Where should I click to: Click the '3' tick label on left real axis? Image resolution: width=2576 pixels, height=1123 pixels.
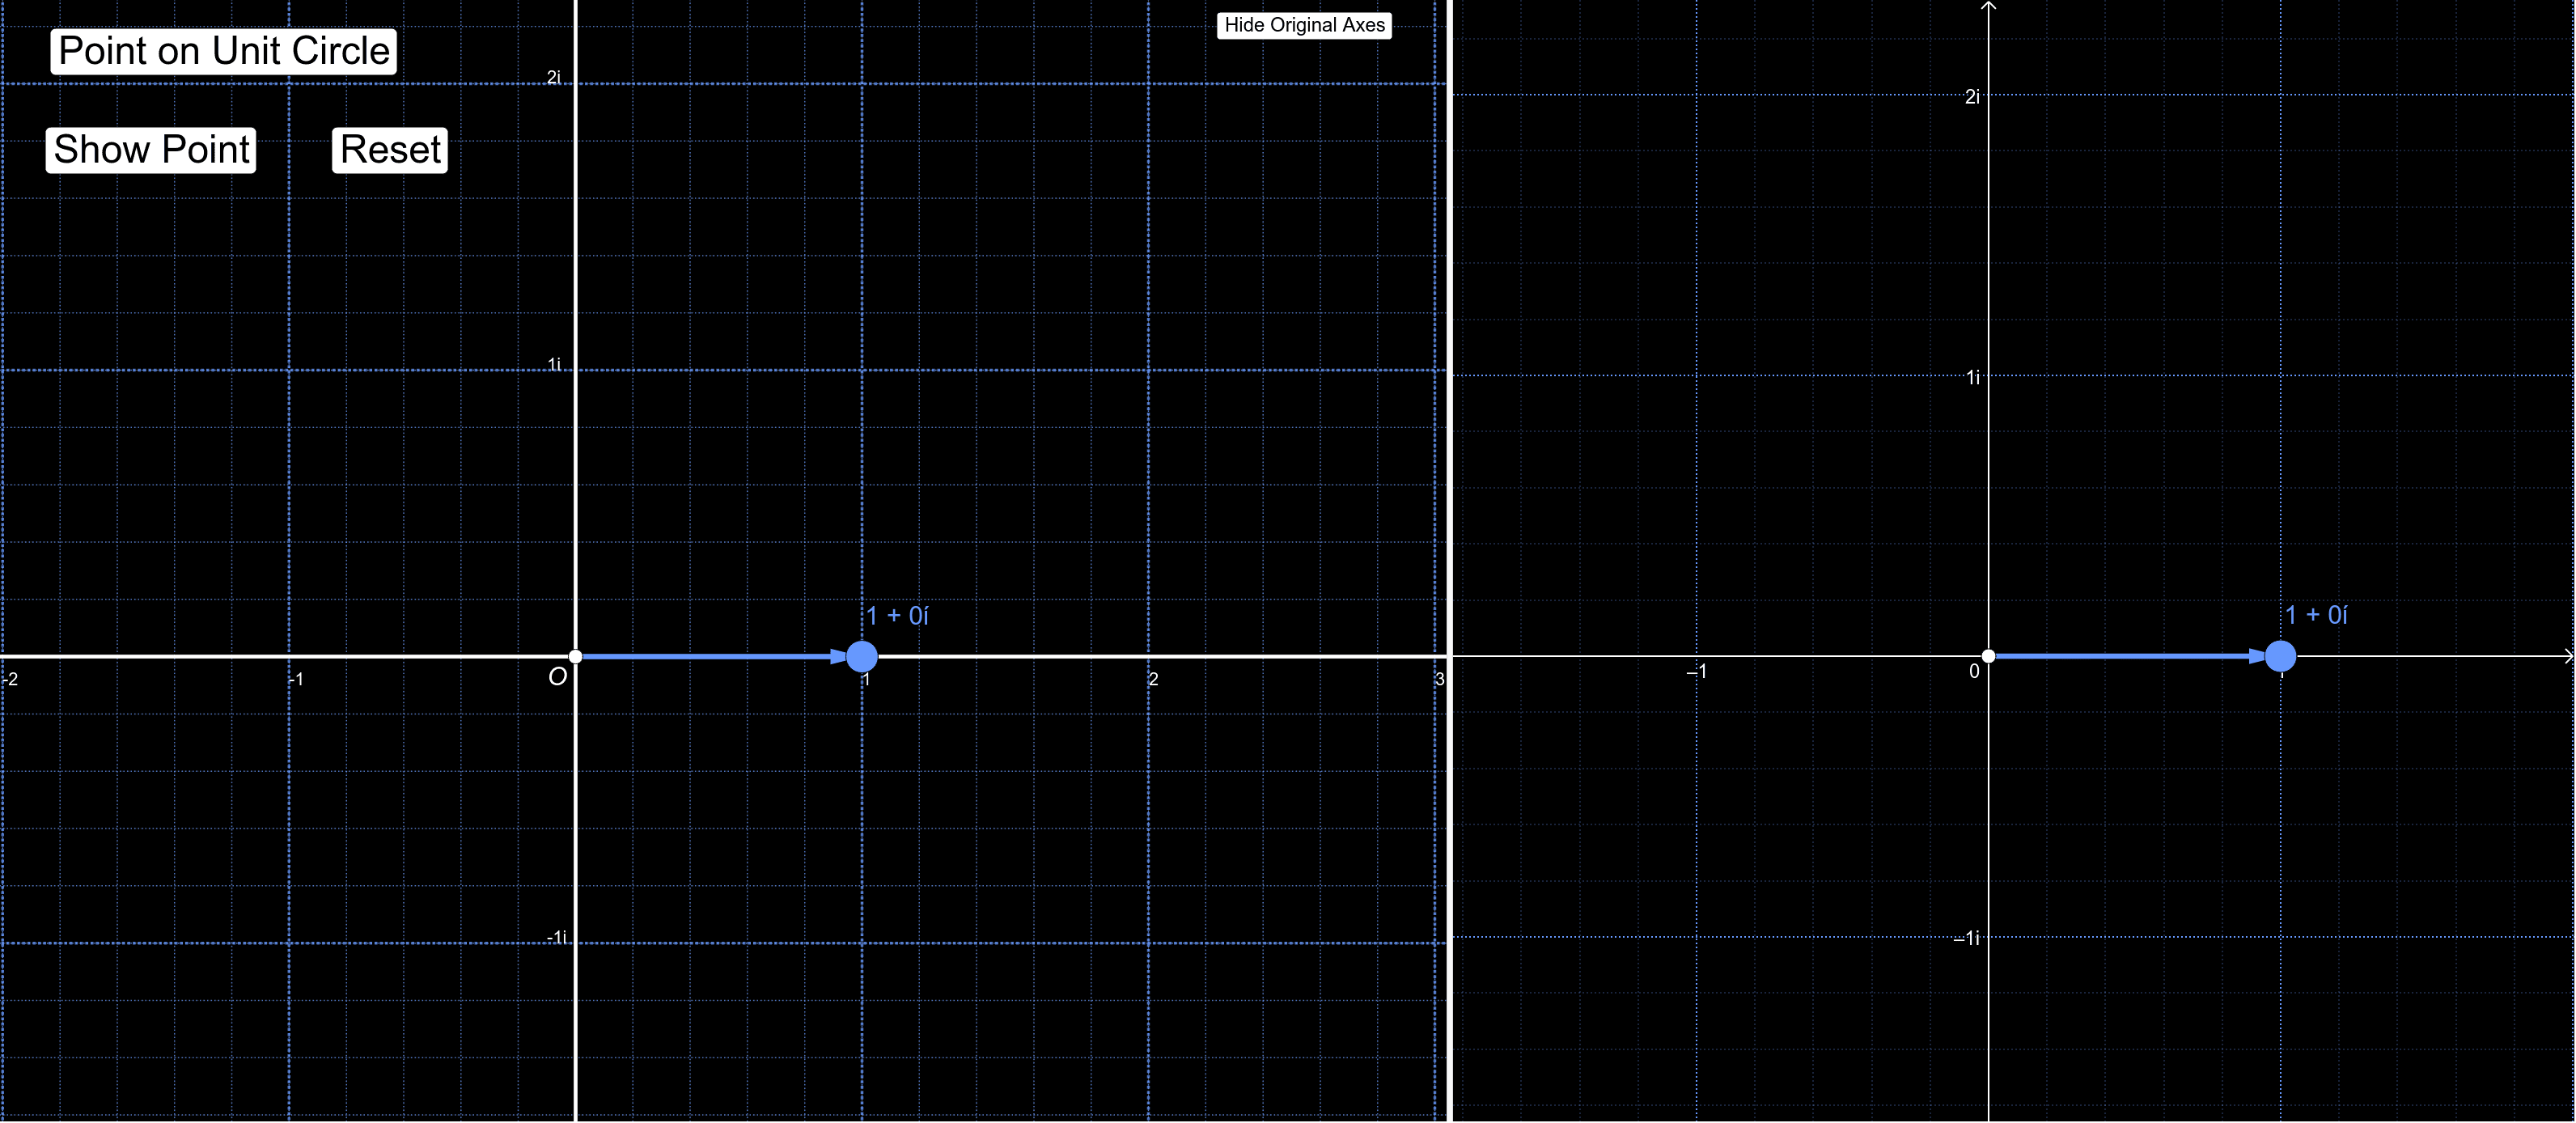pos(1439,679)
